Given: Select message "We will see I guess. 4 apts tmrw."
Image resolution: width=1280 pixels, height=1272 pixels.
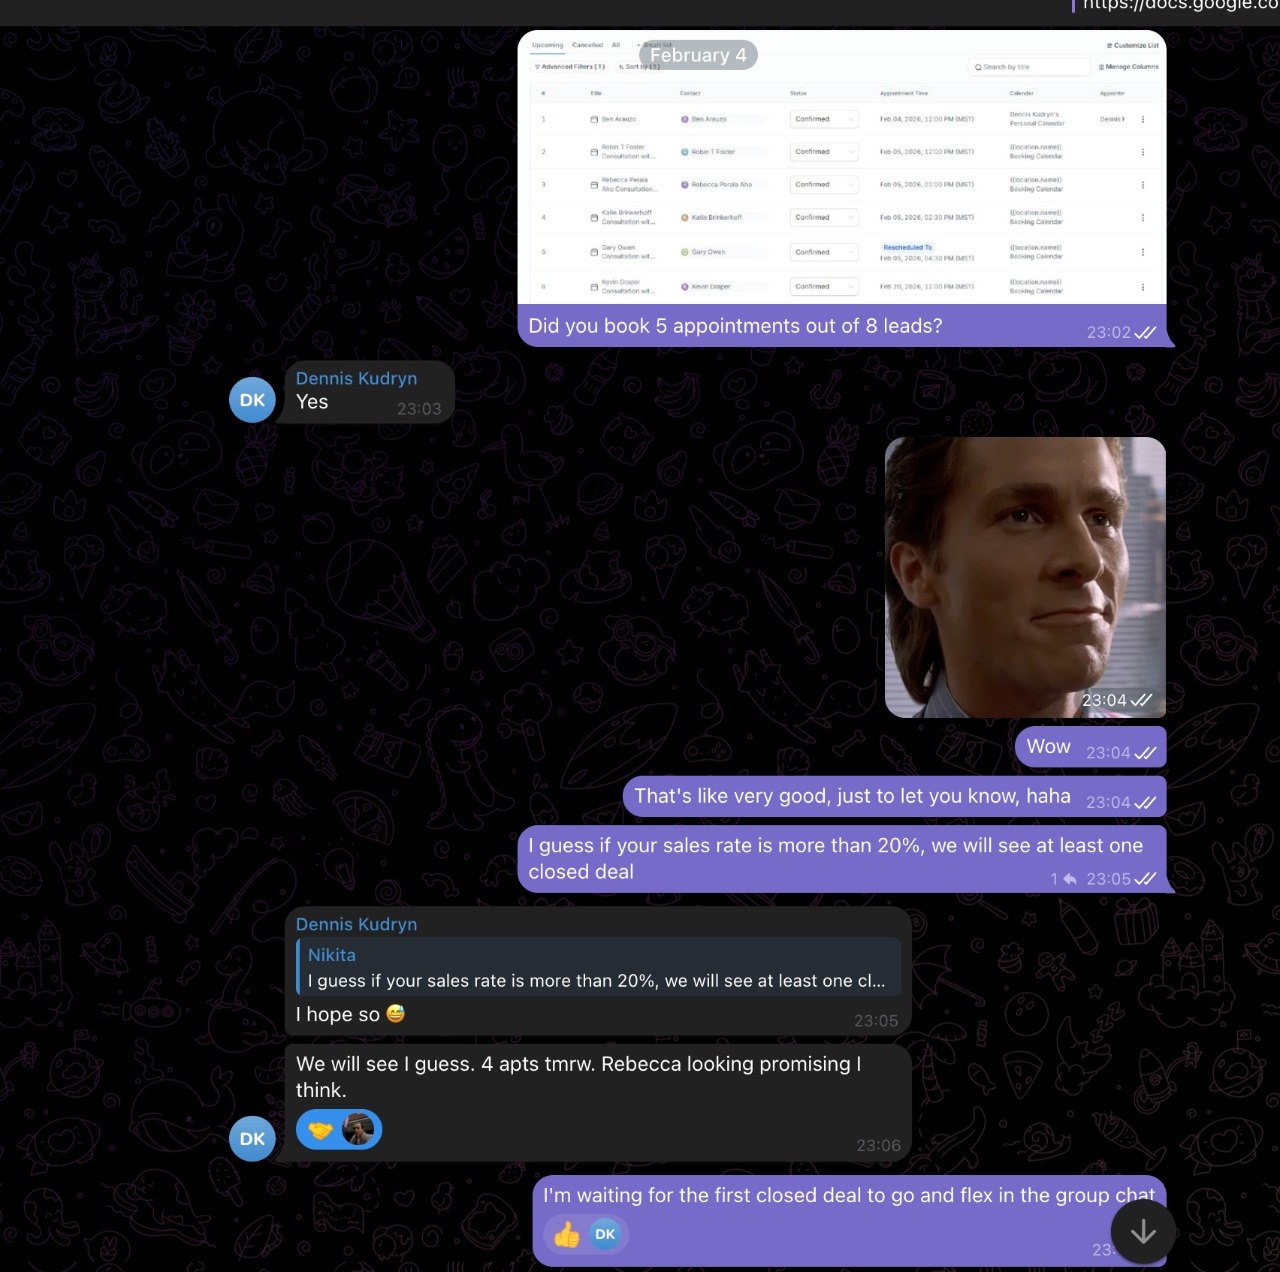Looking at the screenshot, I should 579,1077.
